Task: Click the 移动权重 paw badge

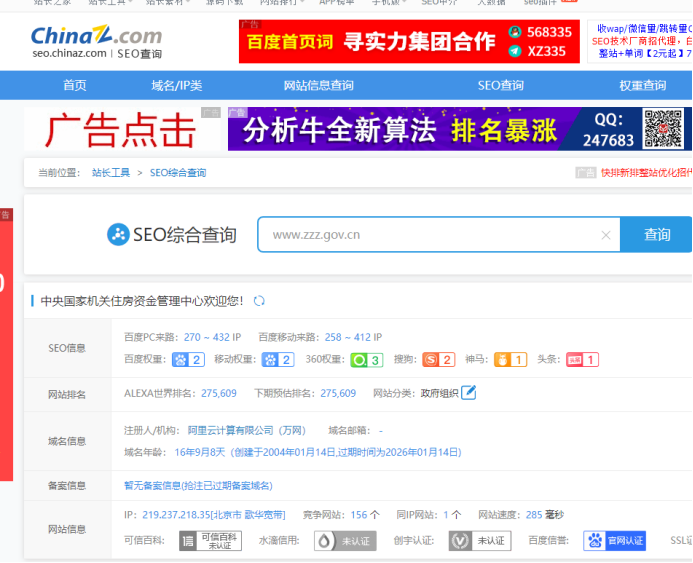Action: click(278, 360)
